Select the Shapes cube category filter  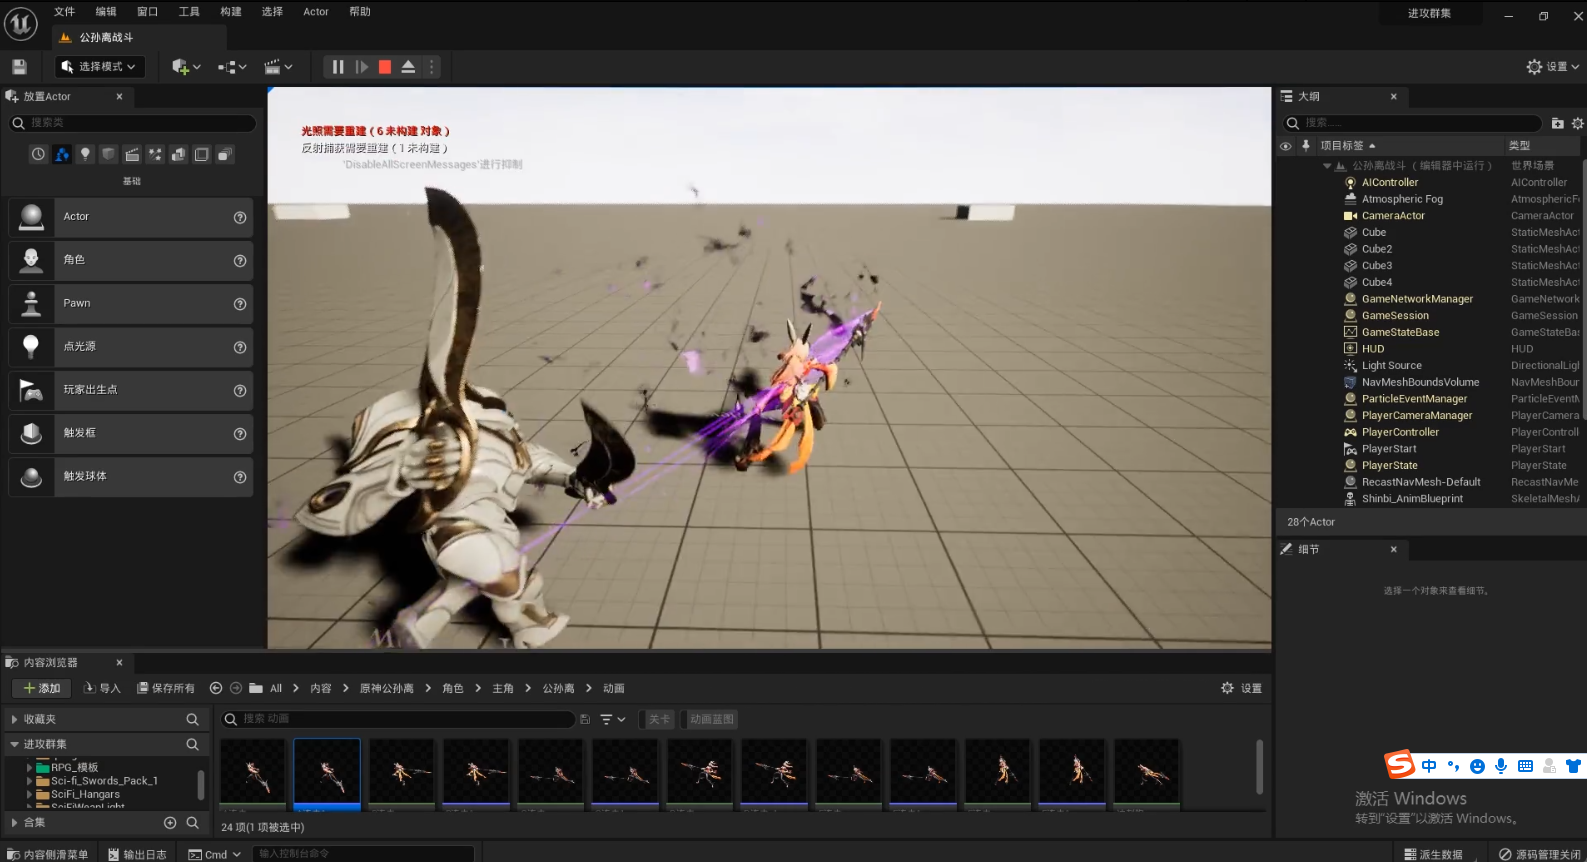(108, 154)
